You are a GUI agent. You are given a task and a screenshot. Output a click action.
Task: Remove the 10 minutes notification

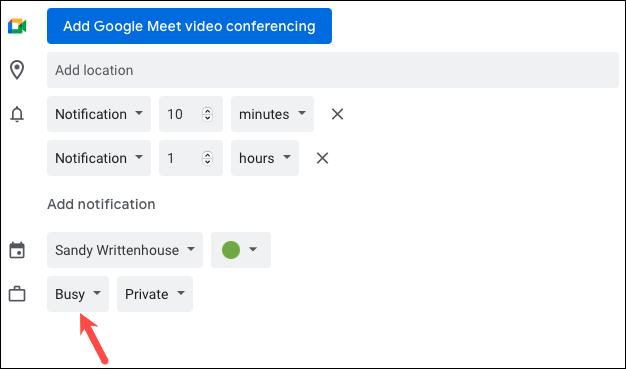(337, 114)
